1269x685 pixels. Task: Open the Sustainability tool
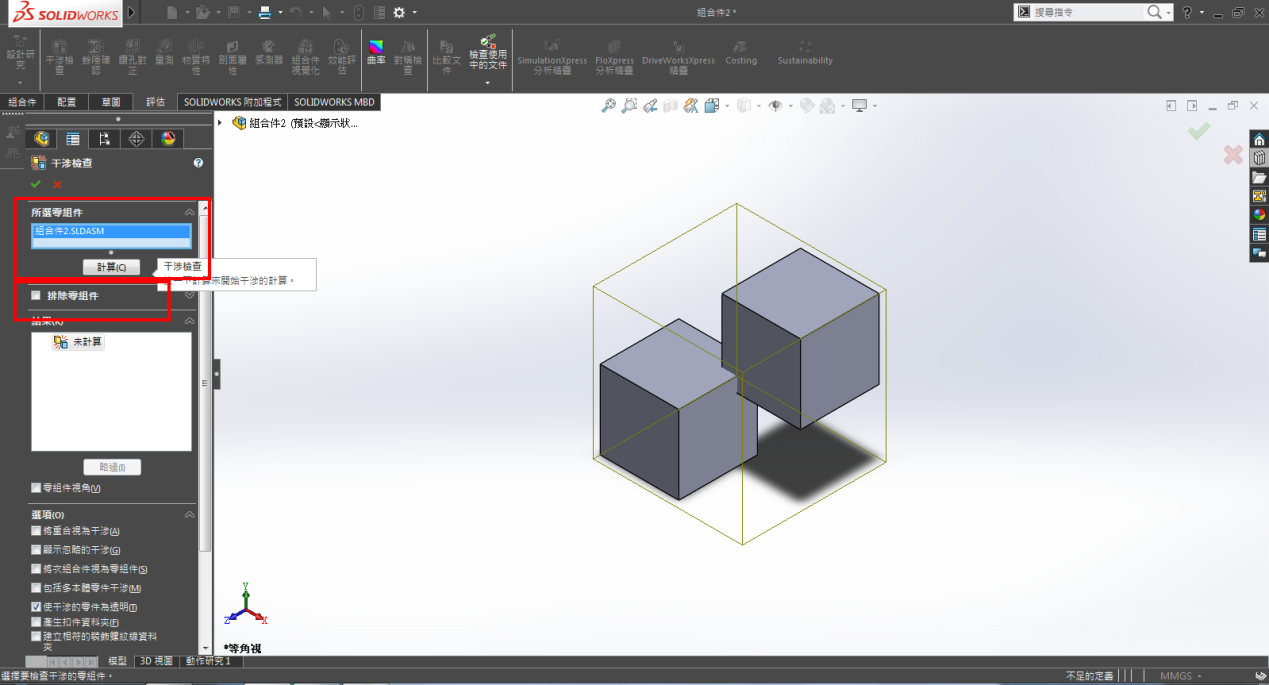point(805,52)
